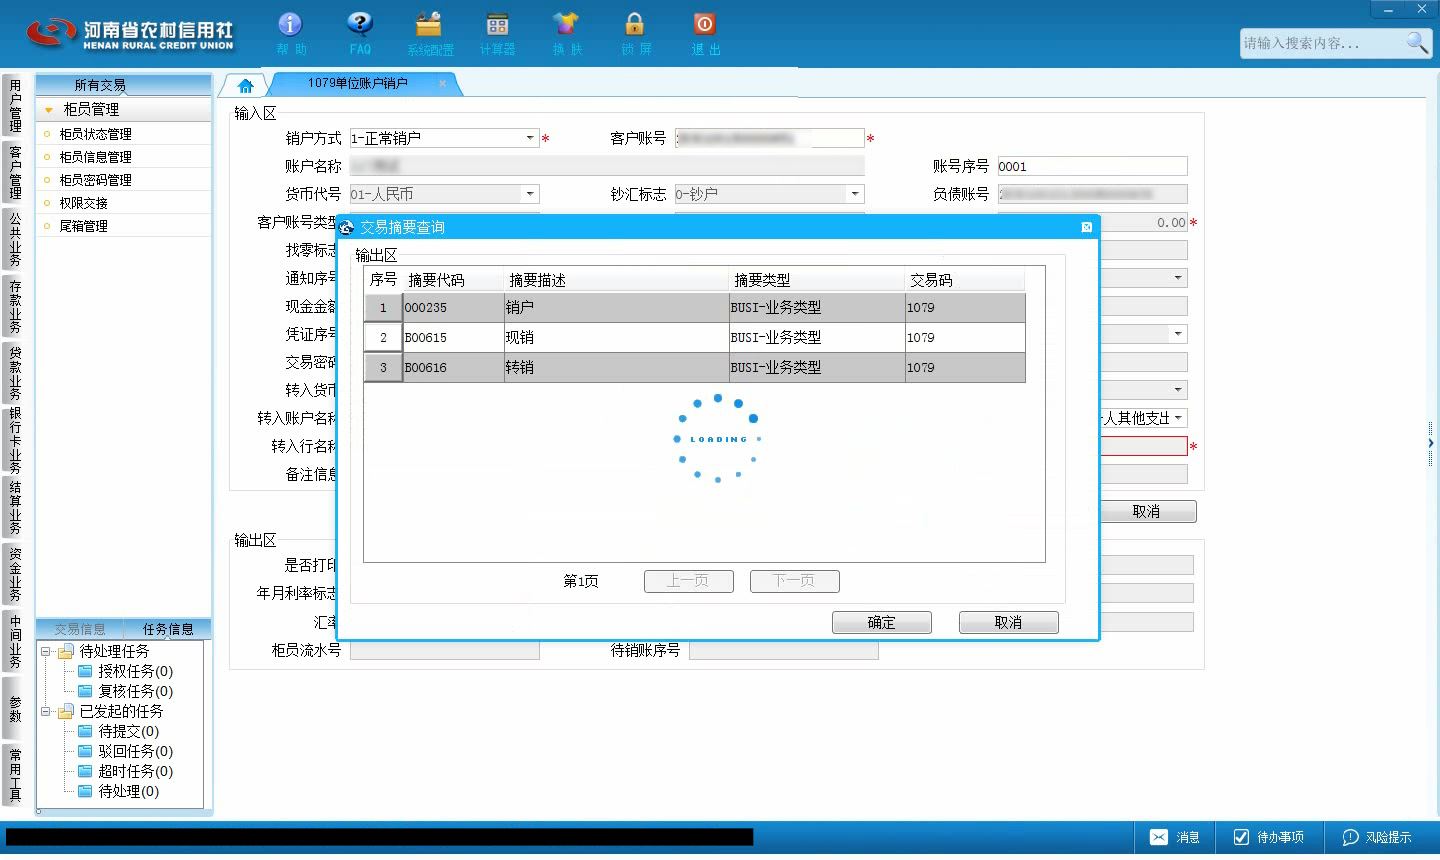Open the 客户管理 side tab
Viewport: 1440px width, 860px height.
point(14,172)
